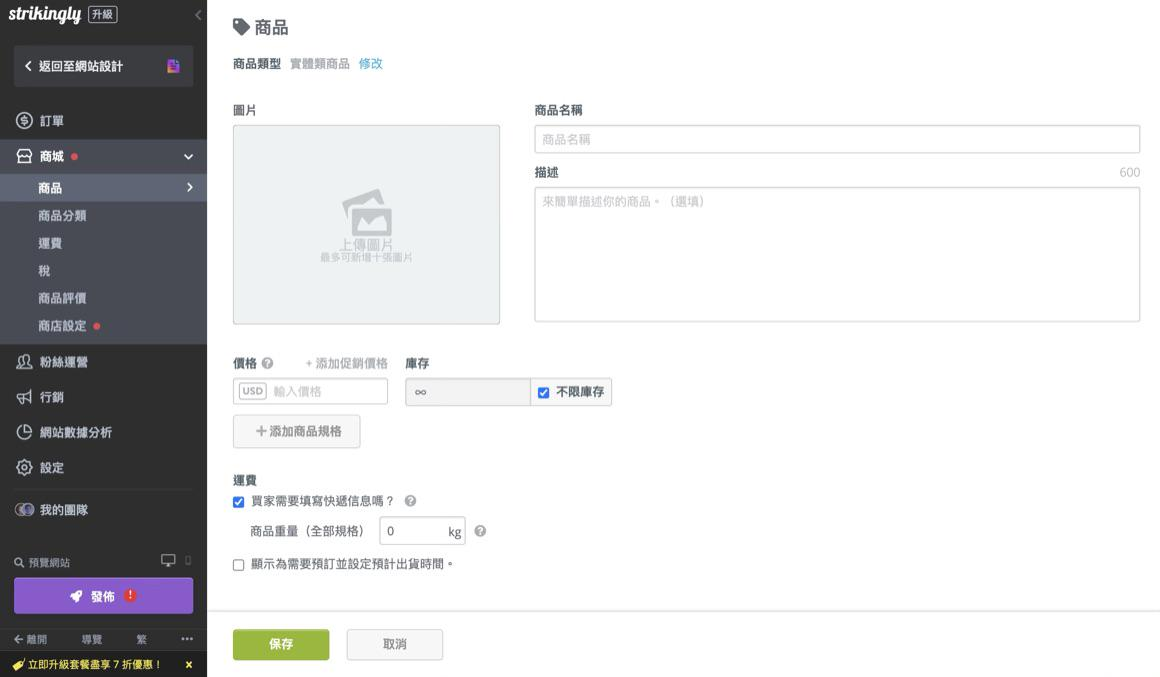
Task: Click the 行銷 megaphone icon
Action: 24,397
